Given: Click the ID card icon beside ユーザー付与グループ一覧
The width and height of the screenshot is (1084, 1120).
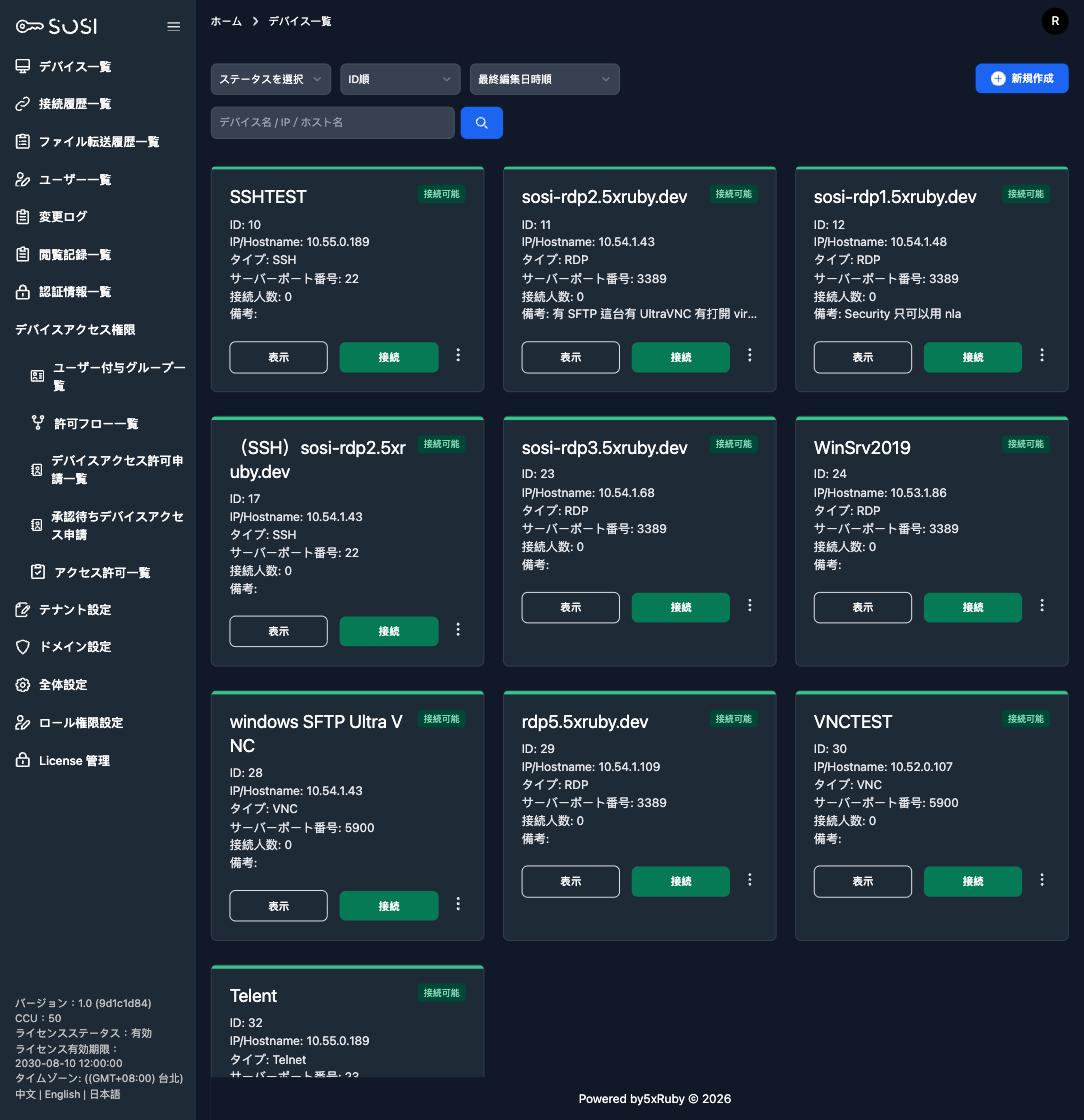Looking at the screenshot, I should (x=38, y=376).
